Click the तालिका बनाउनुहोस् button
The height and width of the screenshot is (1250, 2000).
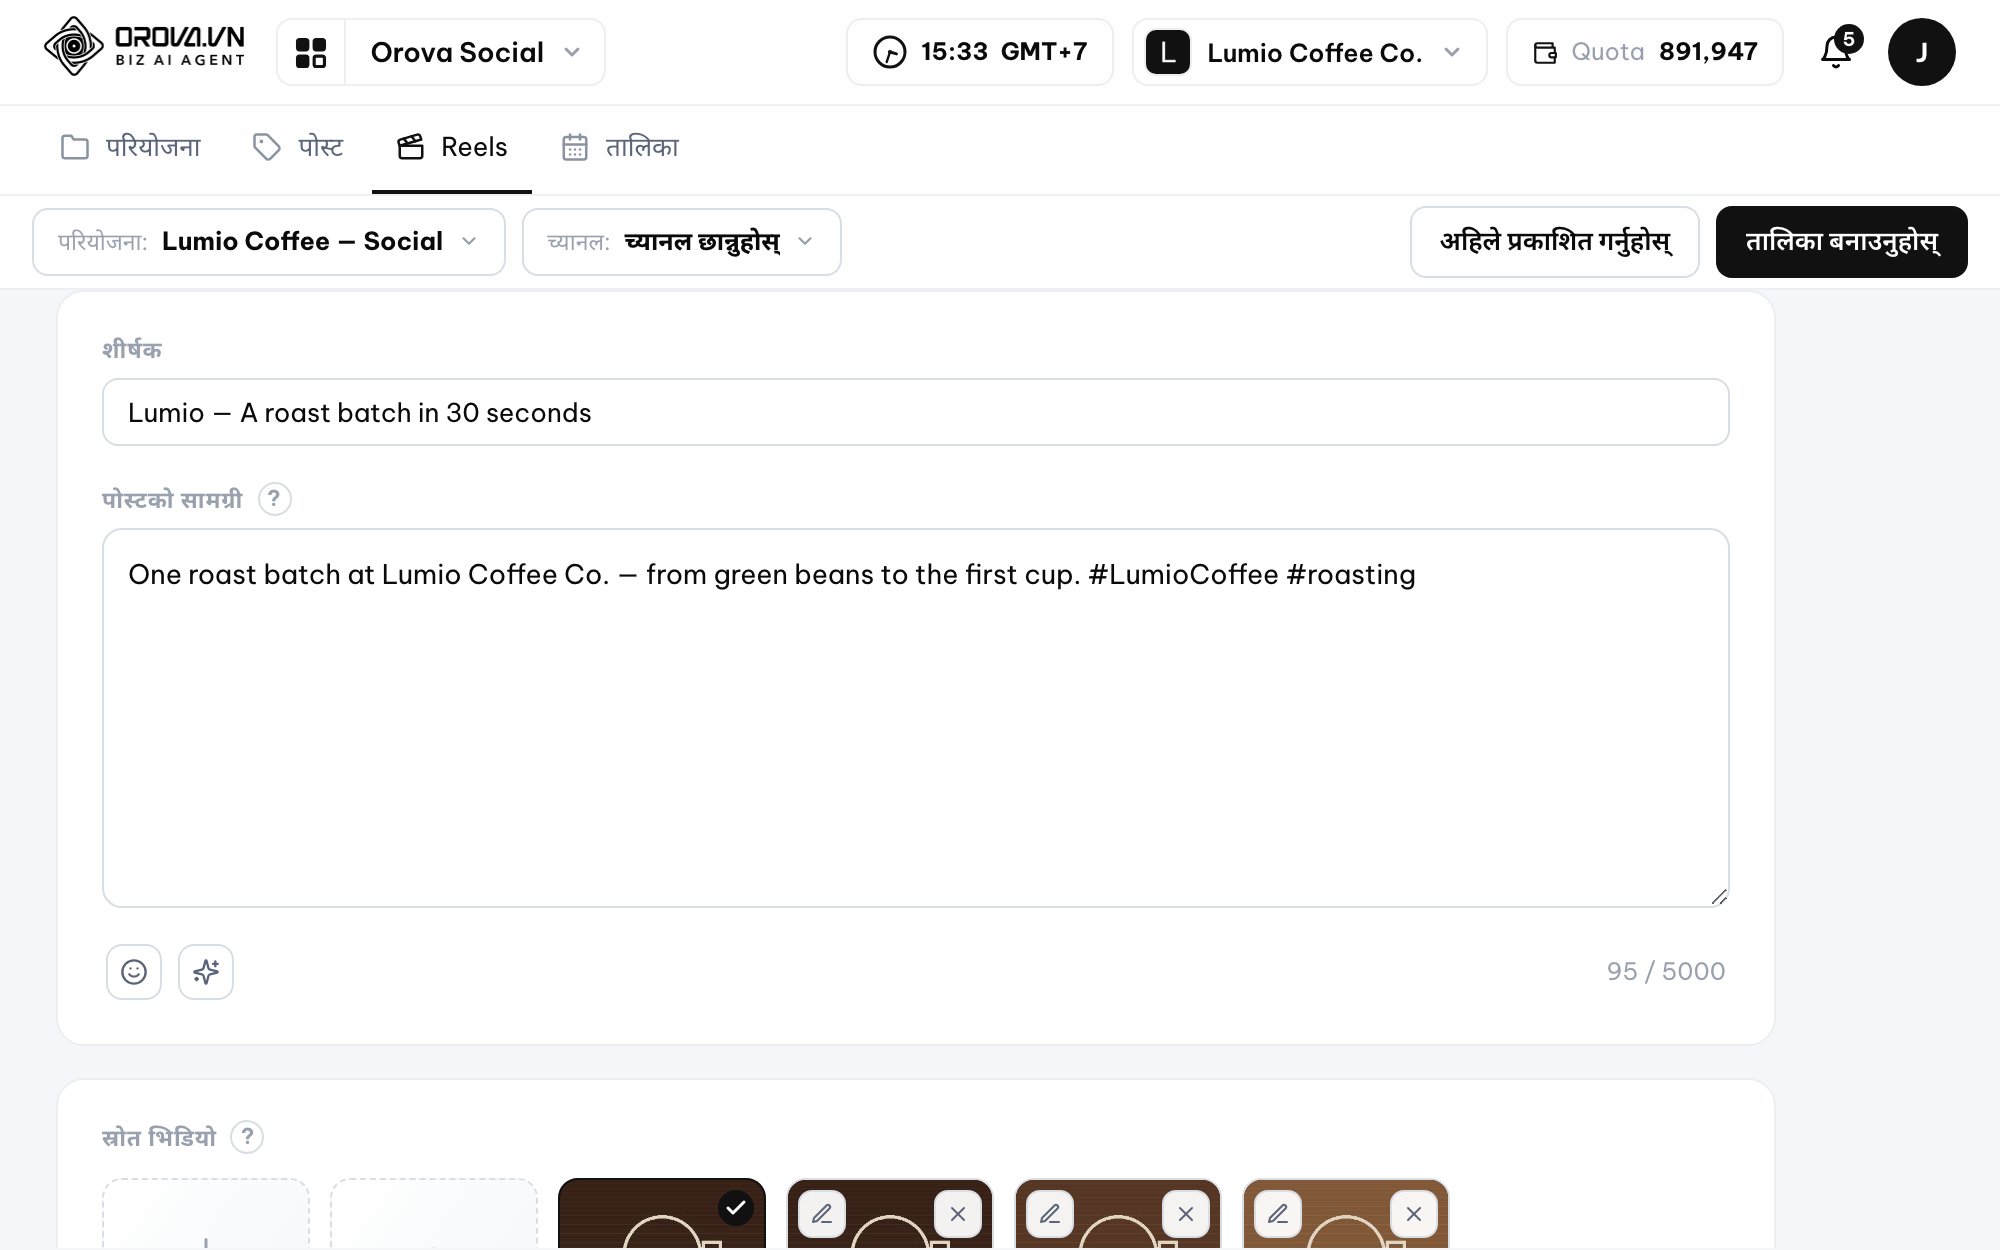coord(1842,242)
